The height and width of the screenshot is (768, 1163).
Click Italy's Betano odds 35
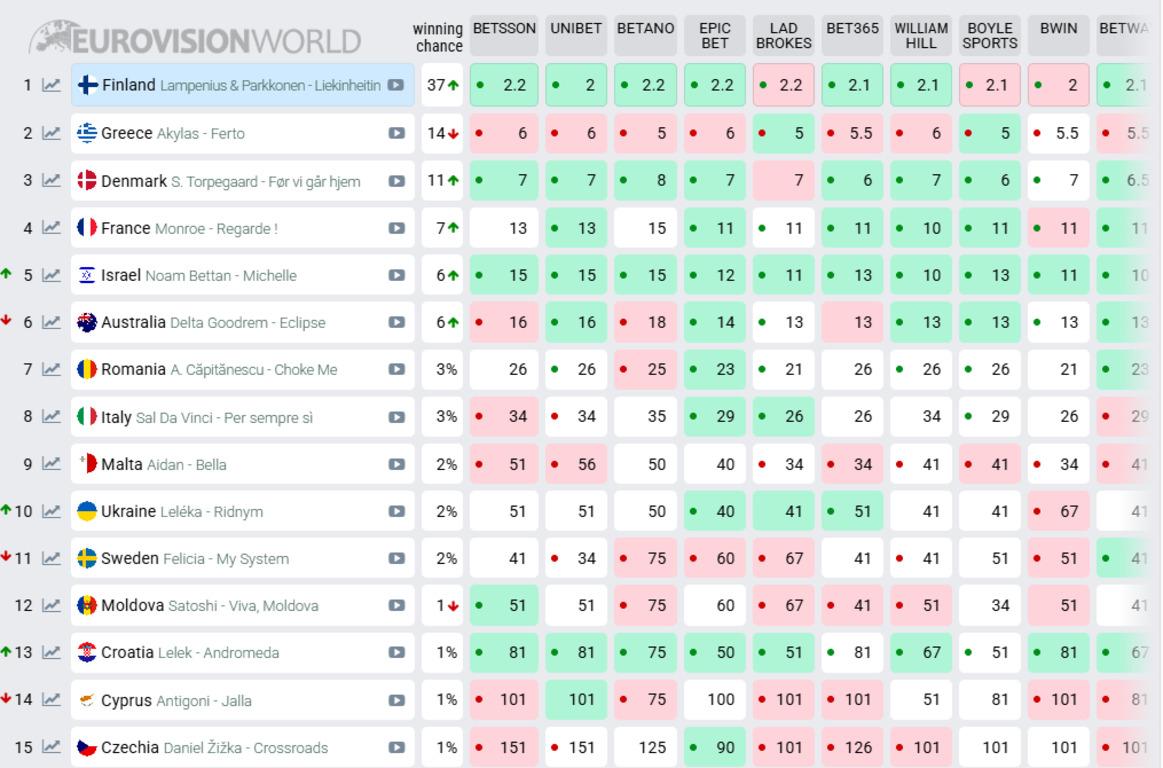tap(645, 416)
